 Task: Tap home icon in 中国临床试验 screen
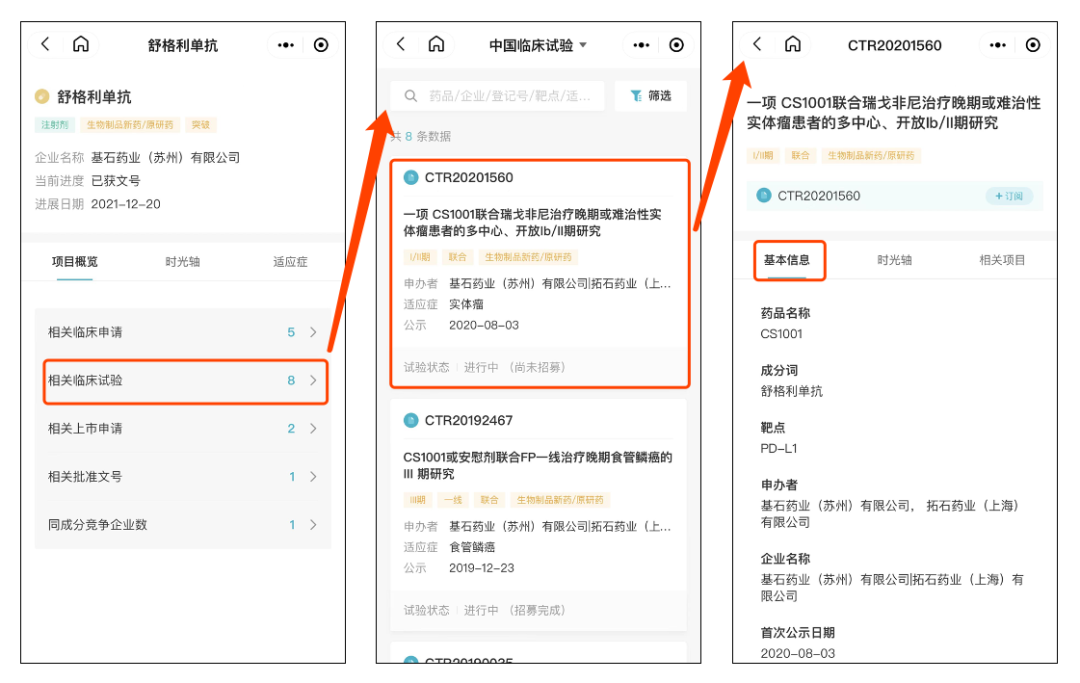(436, 45)
